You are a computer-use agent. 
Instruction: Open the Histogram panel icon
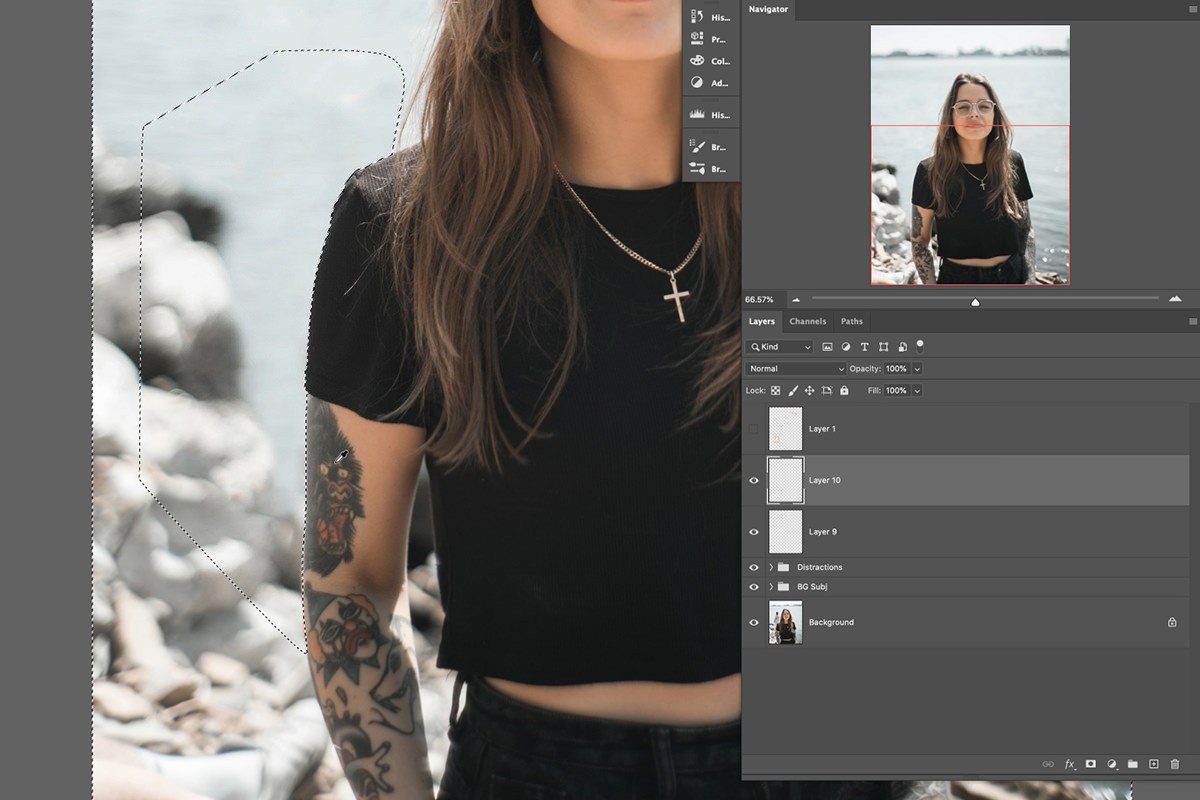coord(698,115)
